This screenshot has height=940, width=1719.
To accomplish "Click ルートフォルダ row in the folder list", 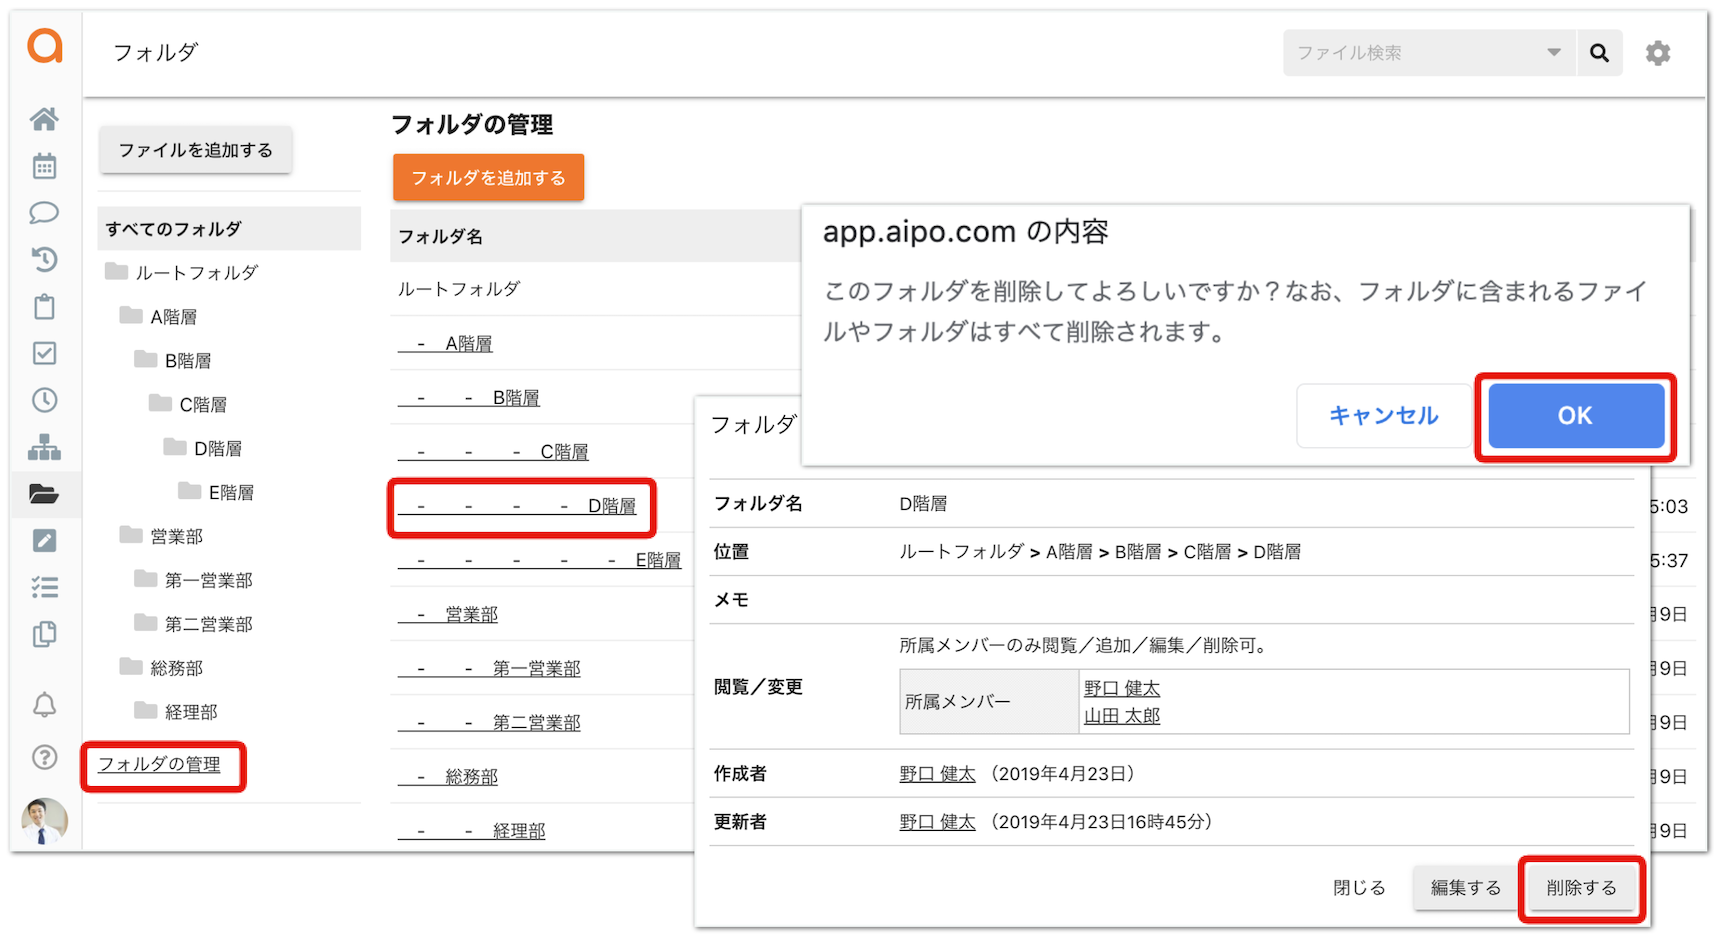I will [459, 289].
